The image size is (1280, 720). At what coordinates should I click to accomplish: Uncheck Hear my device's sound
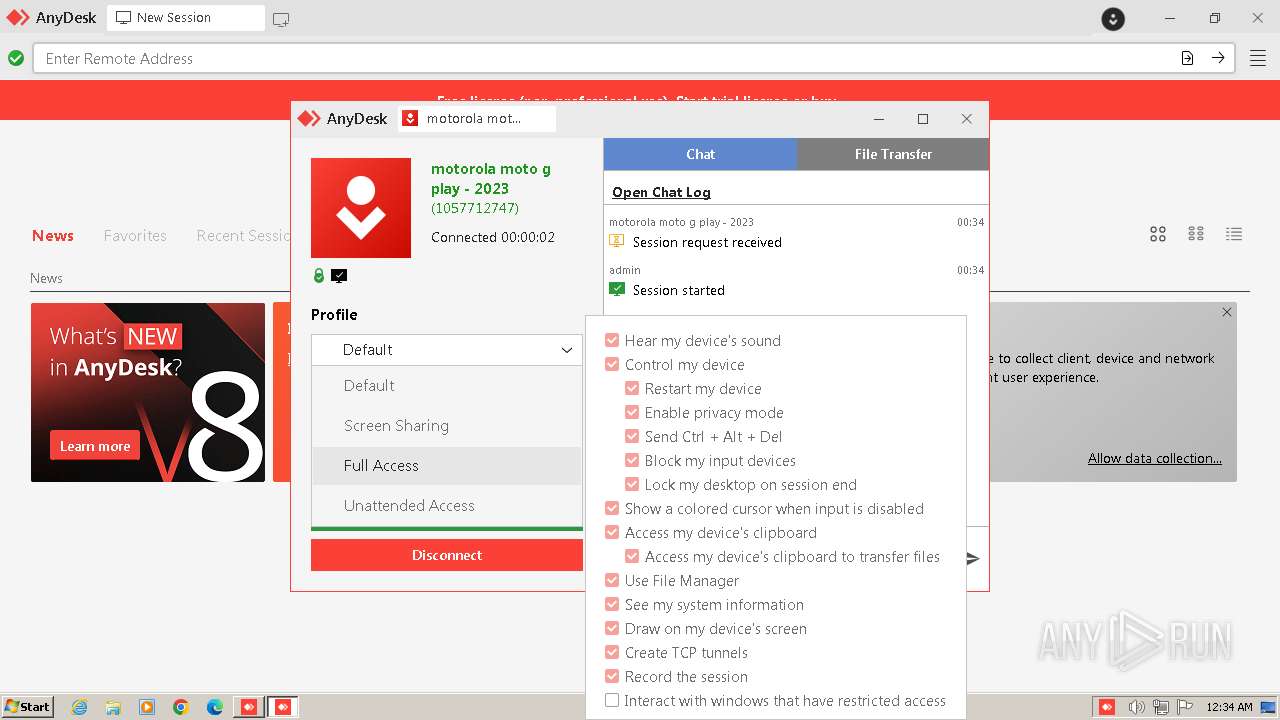click(x=612, y=341)
